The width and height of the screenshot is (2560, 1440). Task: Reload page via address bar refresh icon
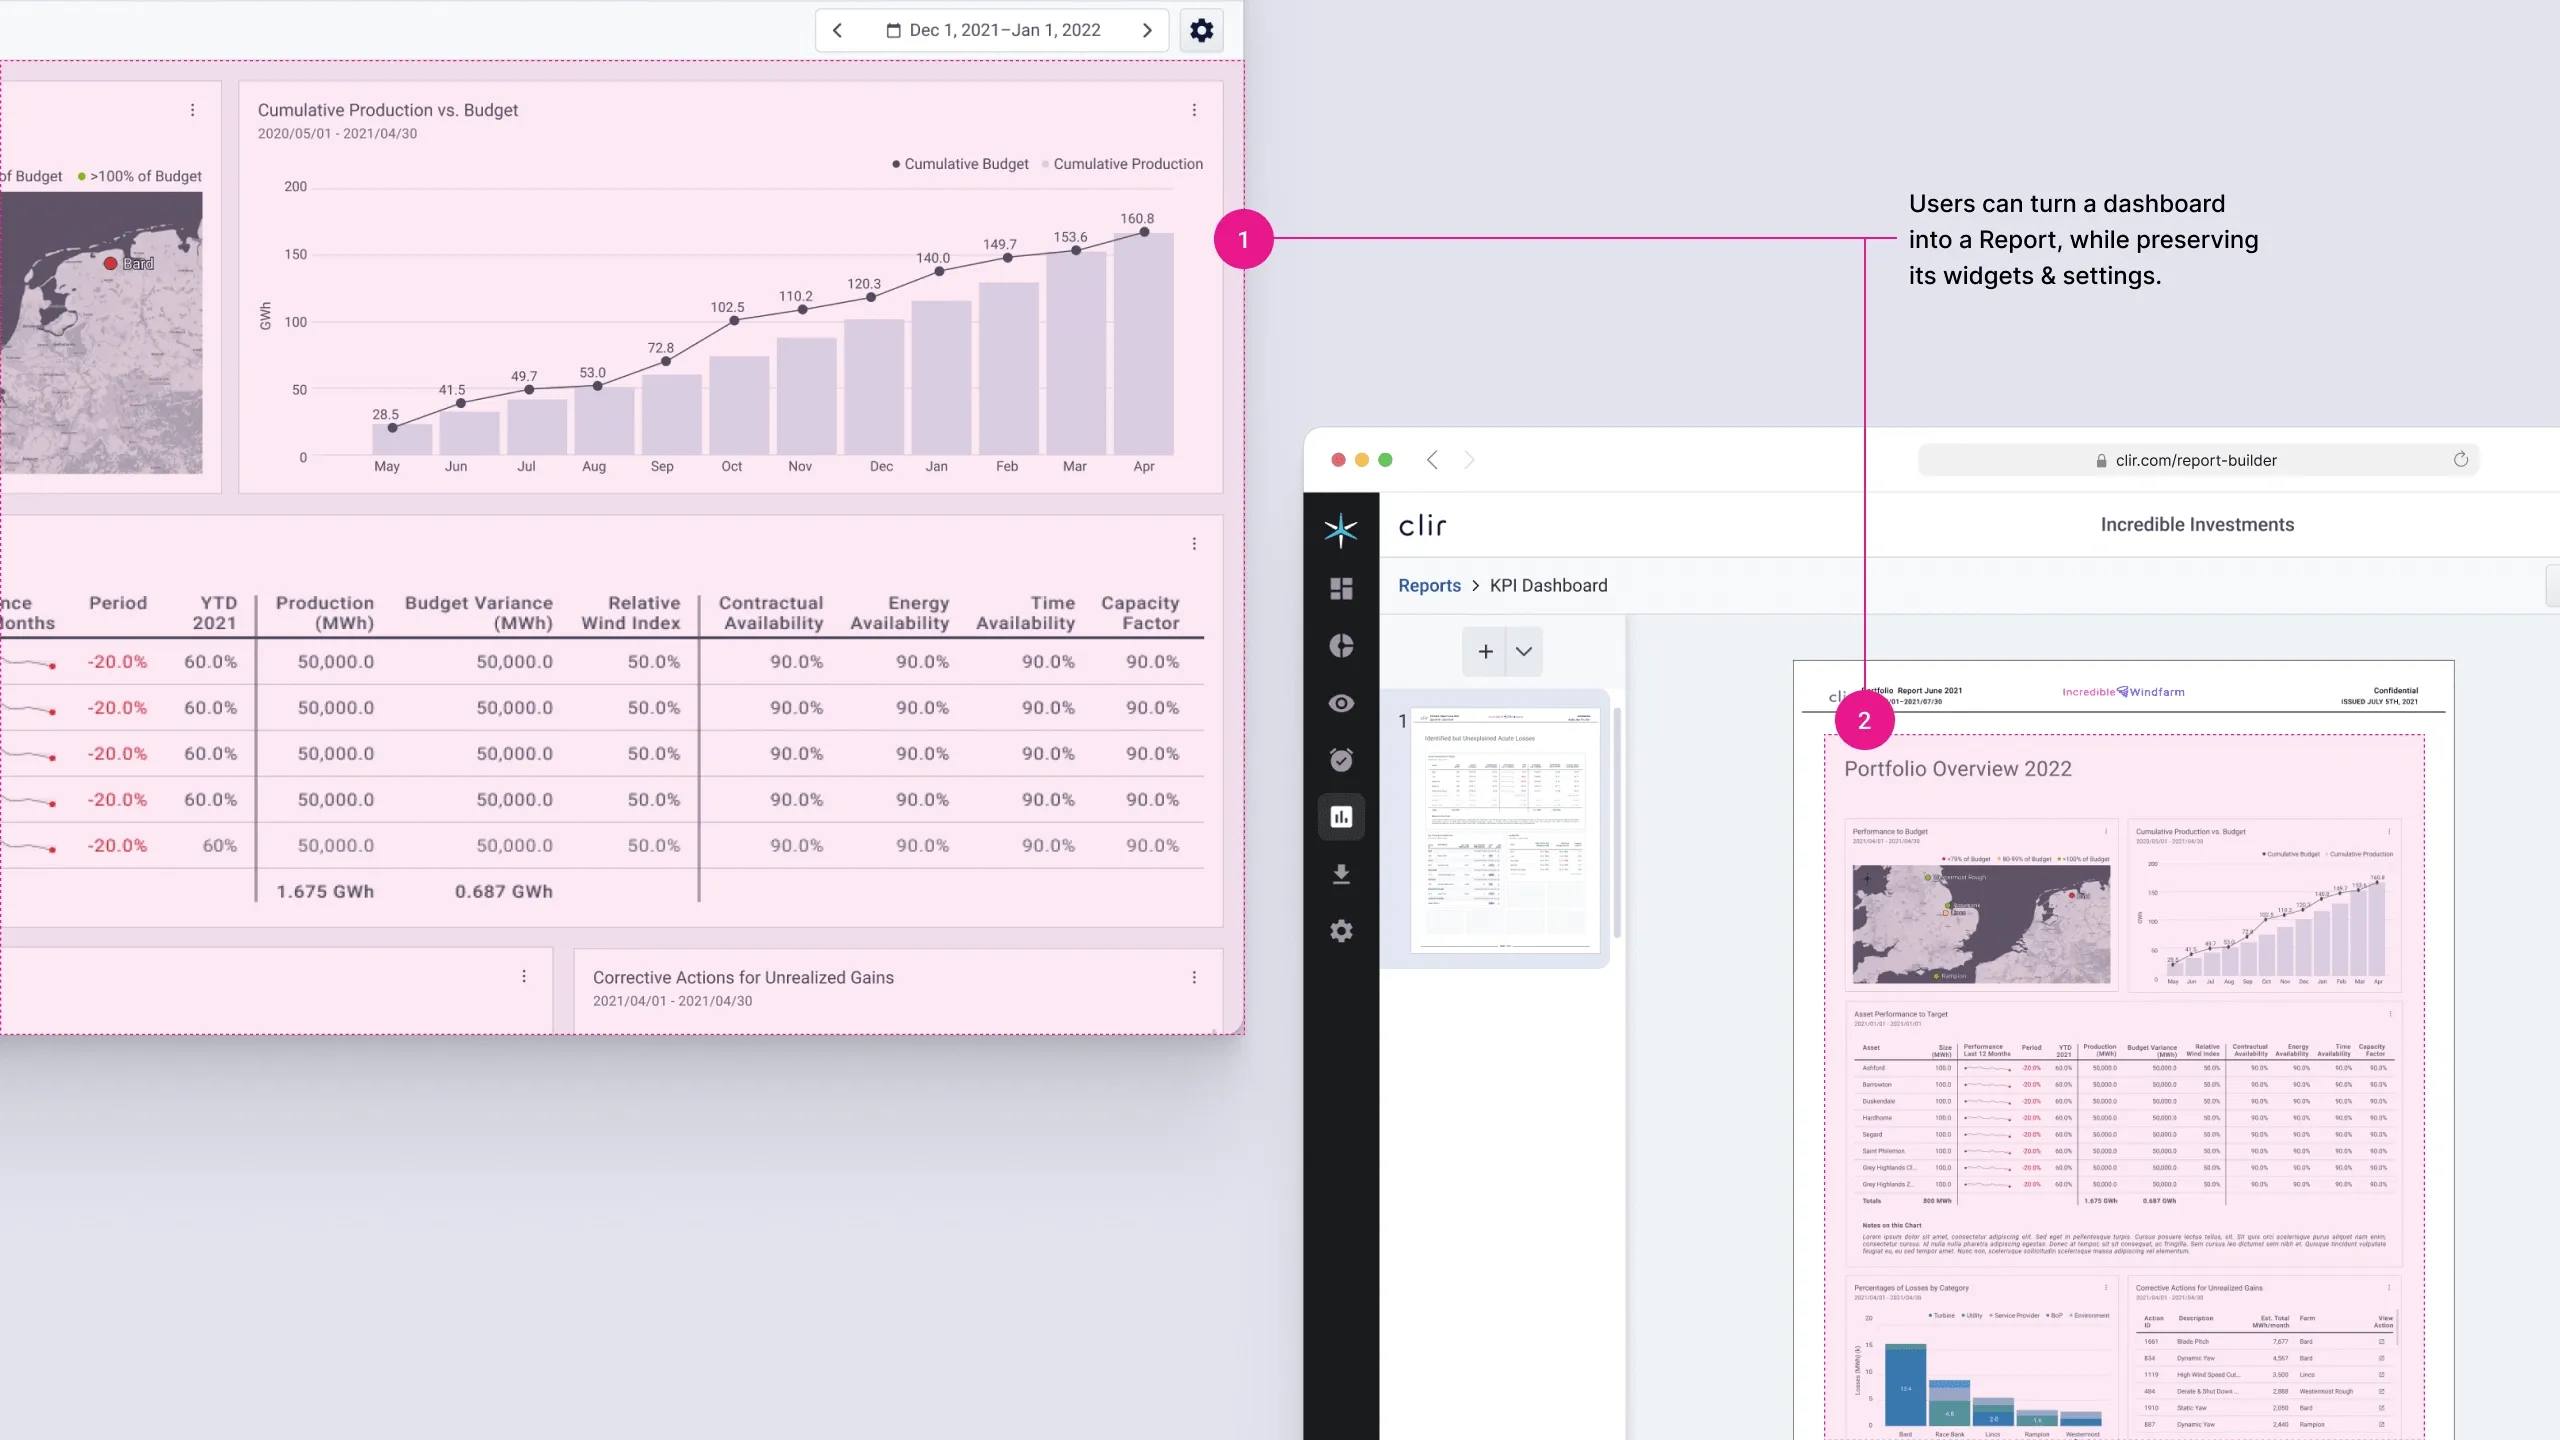tap(2461, 460)
